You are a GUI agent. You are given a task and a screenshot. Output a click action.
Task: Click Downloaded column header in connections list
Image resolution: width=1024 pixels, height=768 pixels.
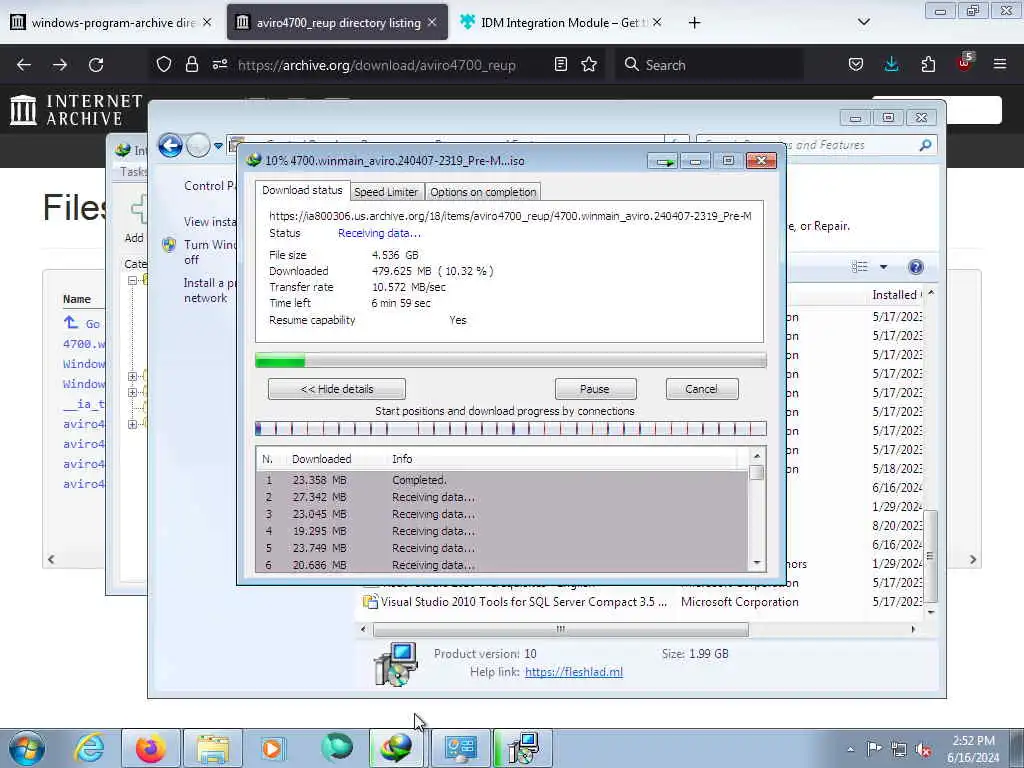(321, 459)
